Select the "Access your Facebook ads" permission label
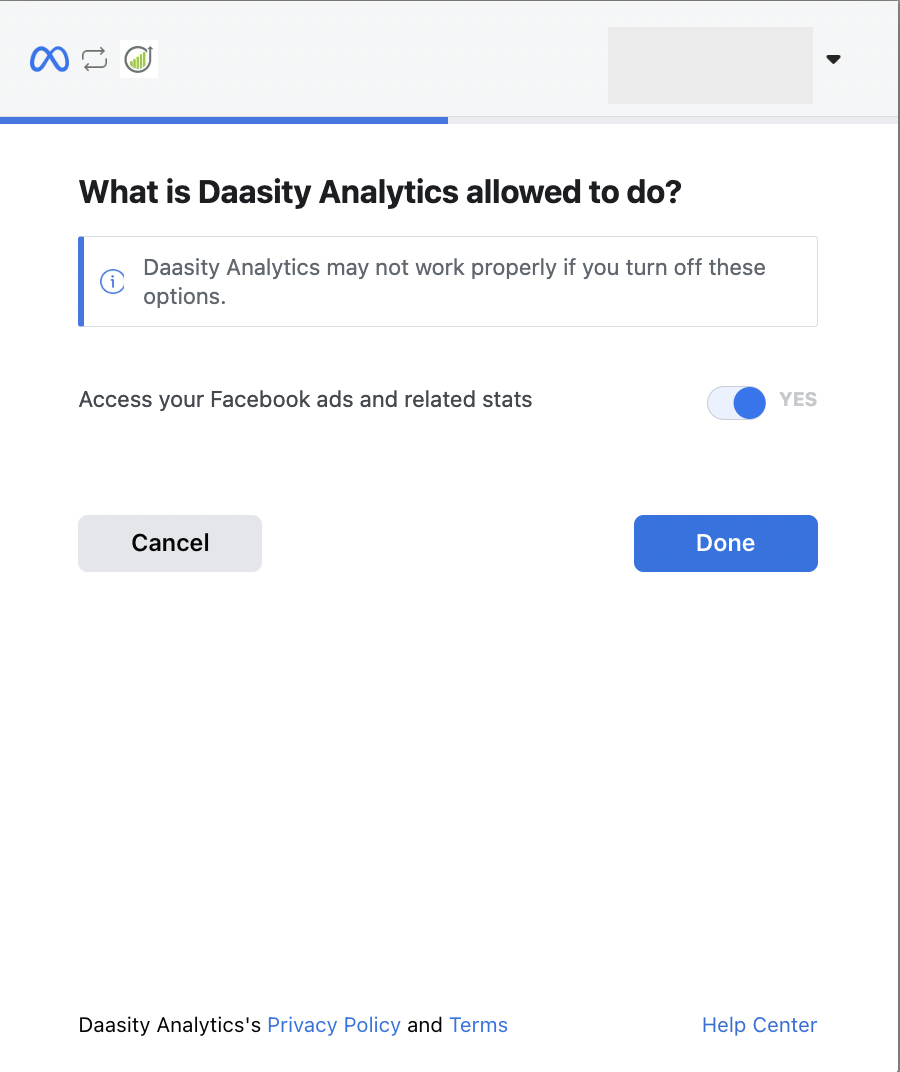 click(305, 400)
